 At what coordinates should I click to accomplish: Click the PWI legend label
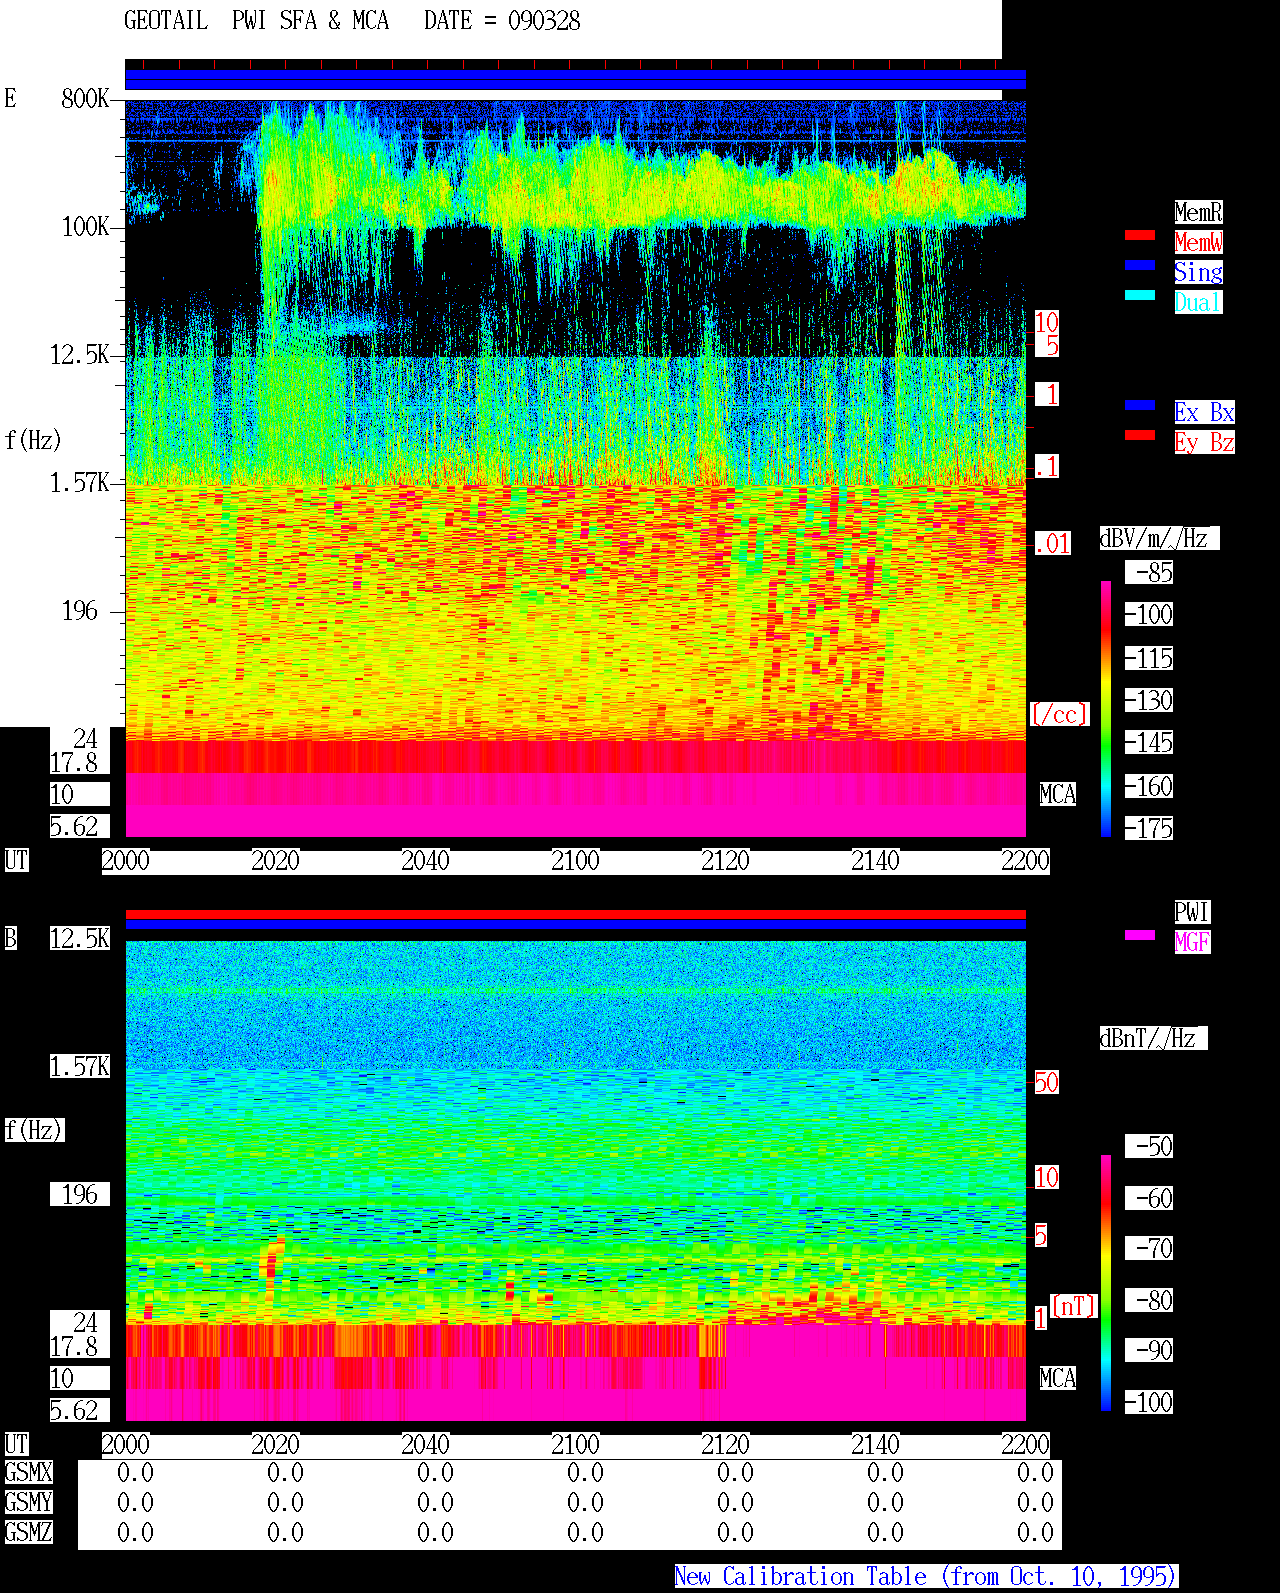[x=1192, y=912]
